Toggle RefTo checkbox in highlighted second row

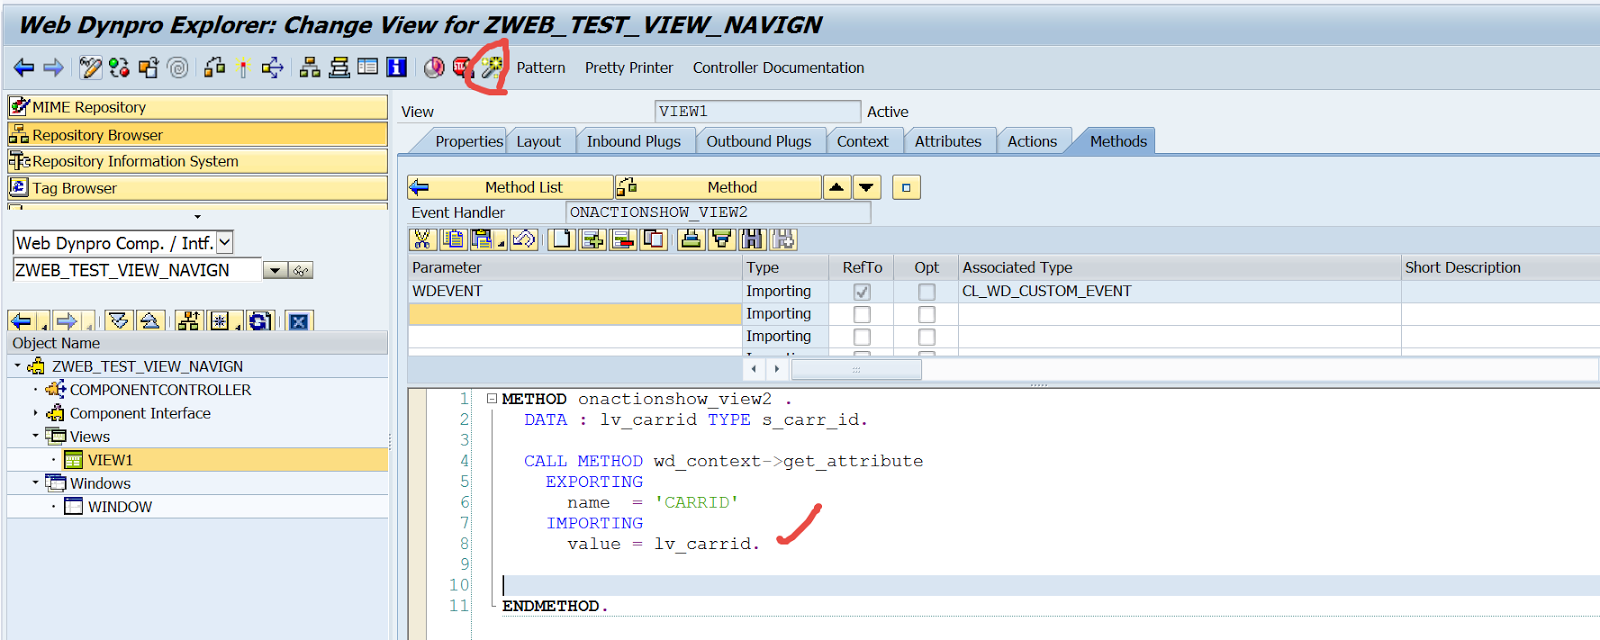[861, 314]
